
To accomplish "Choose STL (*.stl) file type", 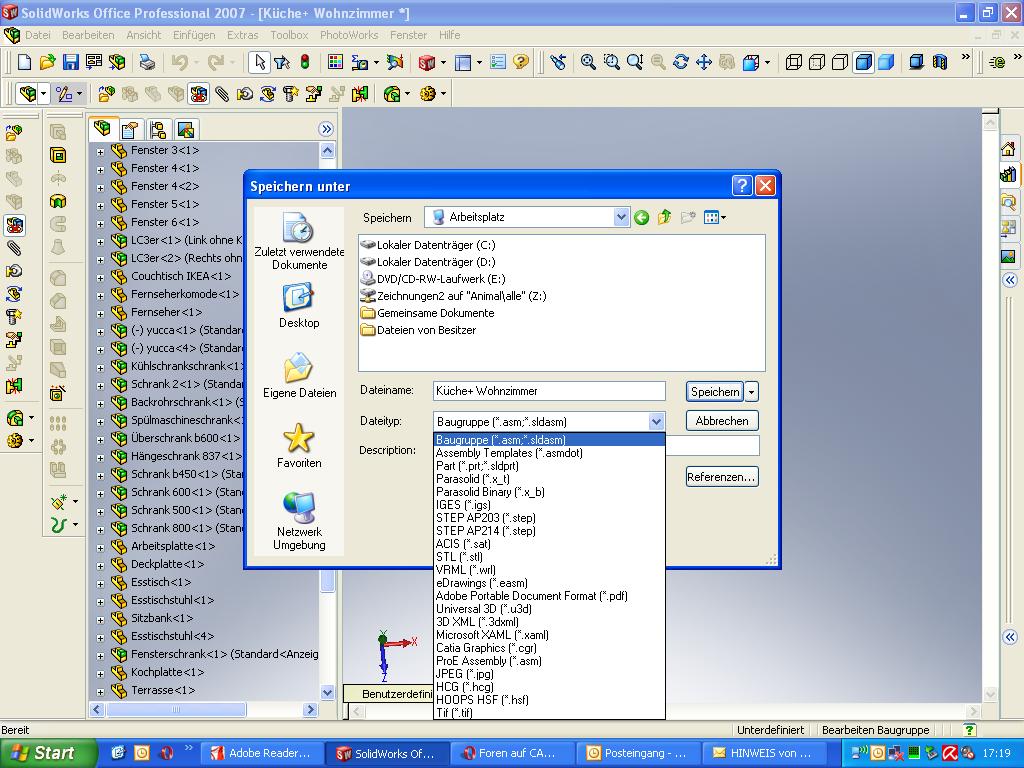I will point(549,556).
